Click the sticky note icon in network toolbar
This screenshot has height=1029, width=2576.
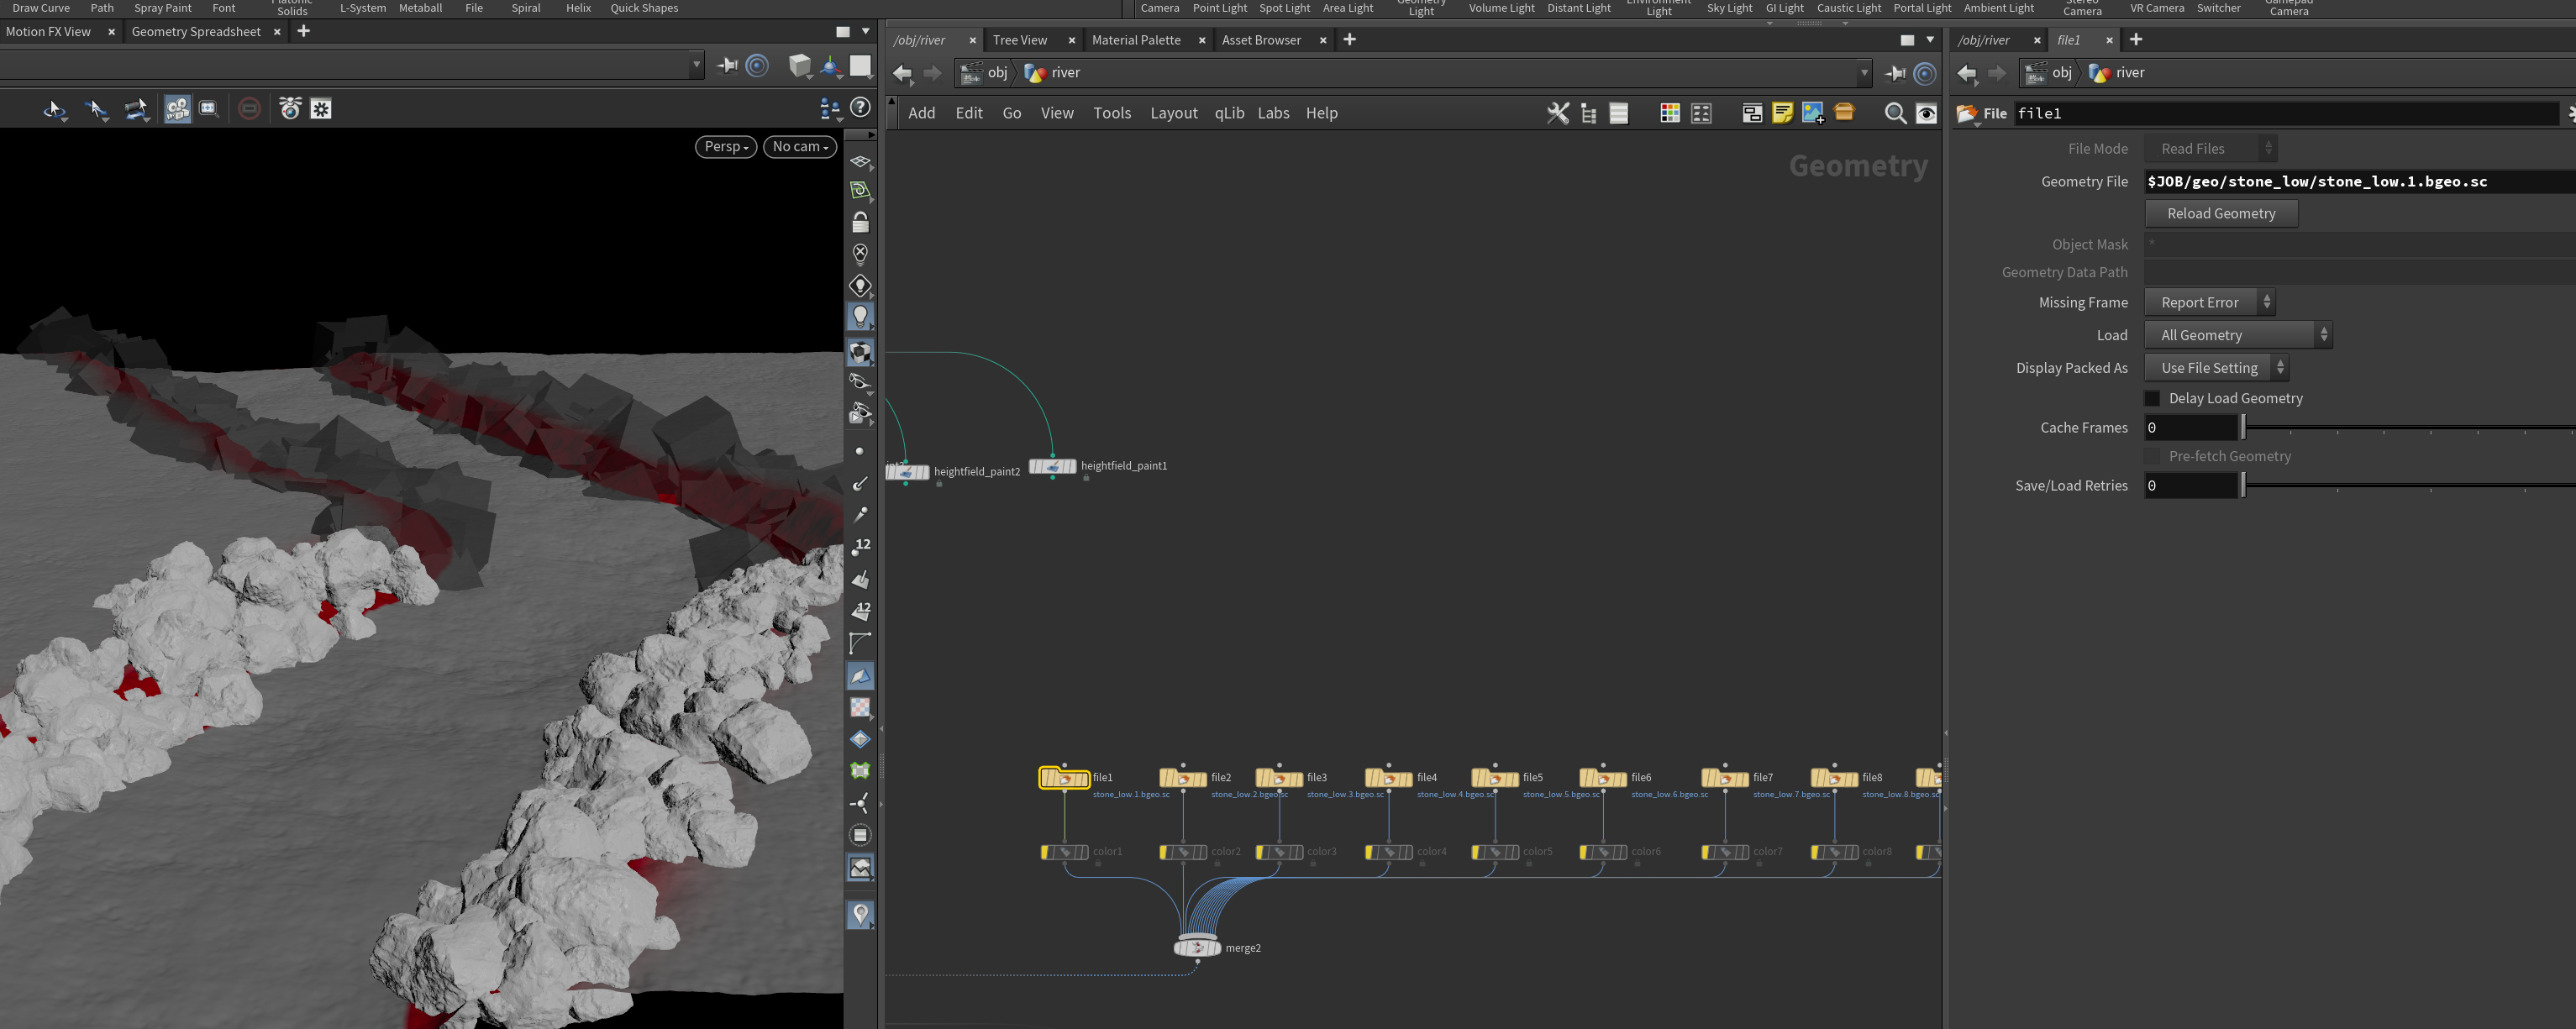pos(1782,113)
